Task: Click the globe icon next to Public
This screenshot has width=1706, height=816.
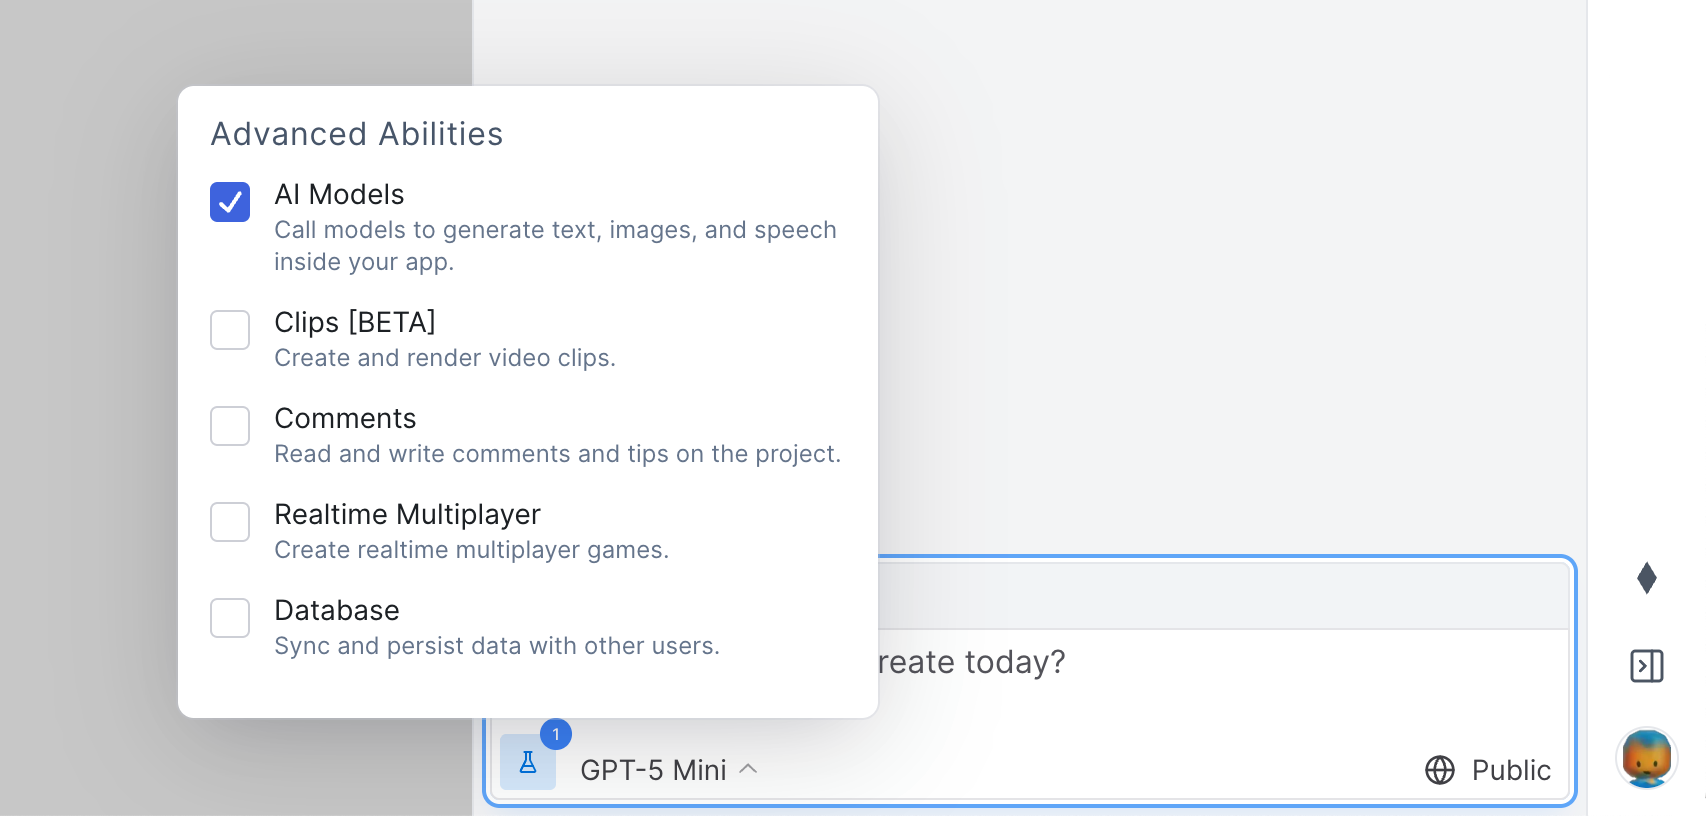Action: 1439,770
